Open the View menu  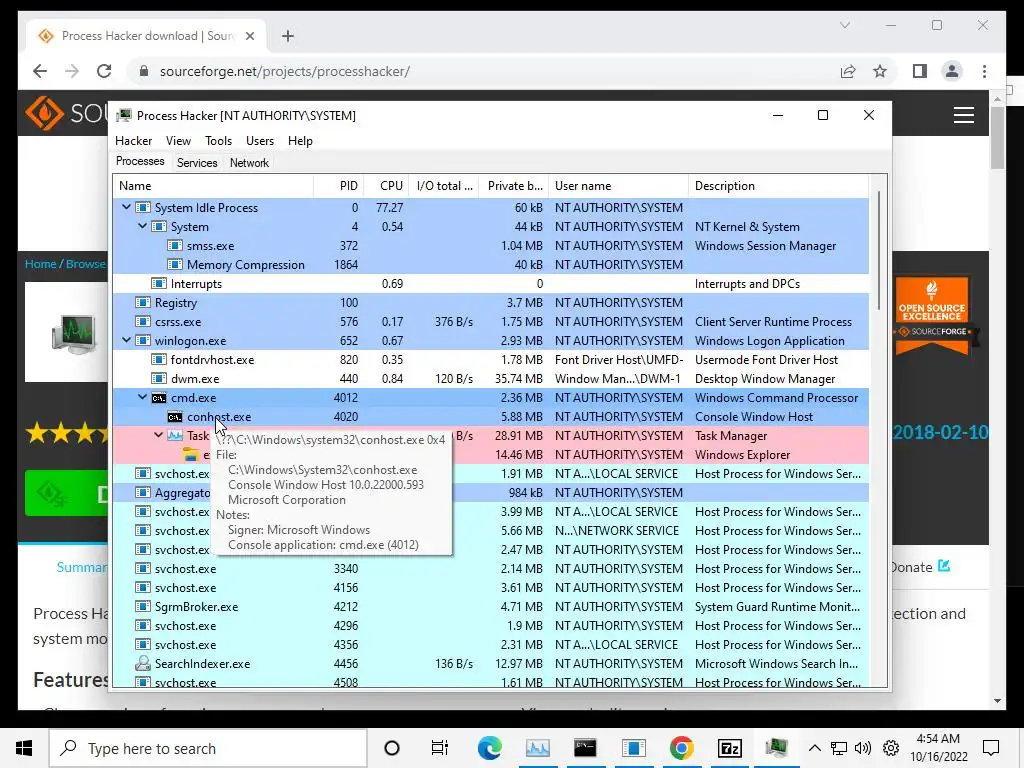178,140
